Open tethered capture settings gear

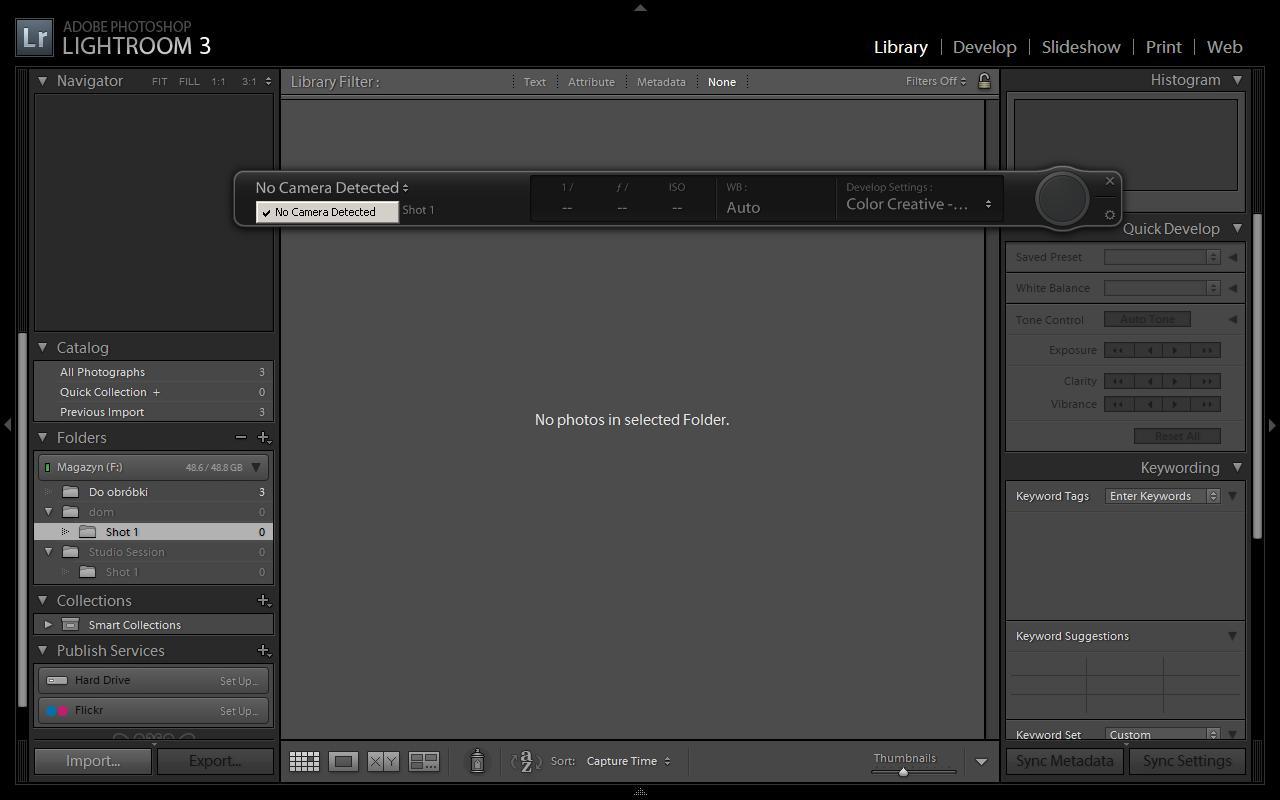tap(1109, 215)
